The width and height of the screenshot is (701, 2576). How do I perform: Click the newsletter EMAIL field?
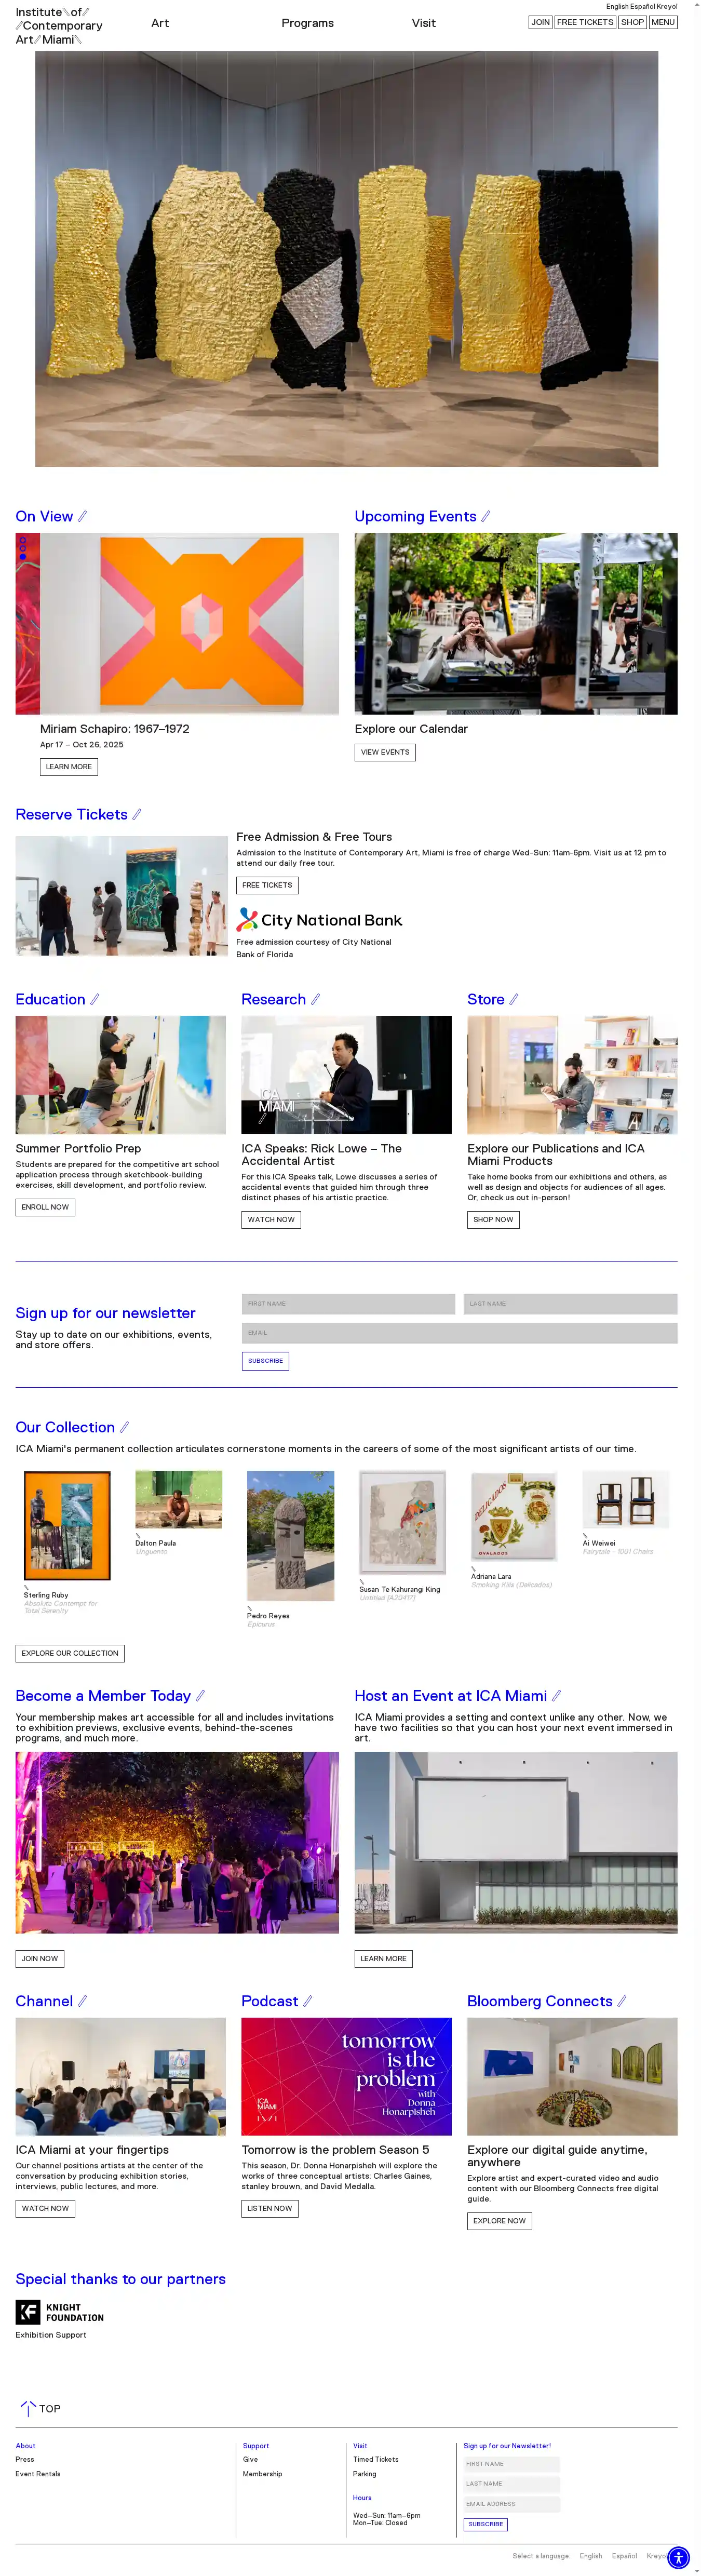459,1333
